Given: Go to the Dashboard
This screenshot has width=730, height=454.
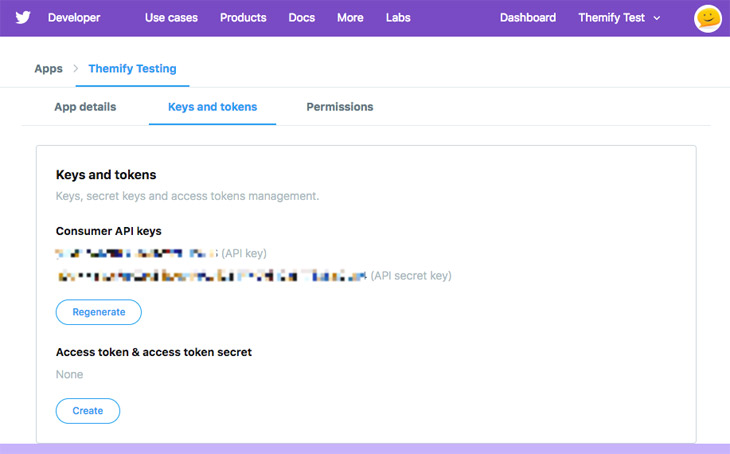Looking at the screenshot, I should pos(528,18).
